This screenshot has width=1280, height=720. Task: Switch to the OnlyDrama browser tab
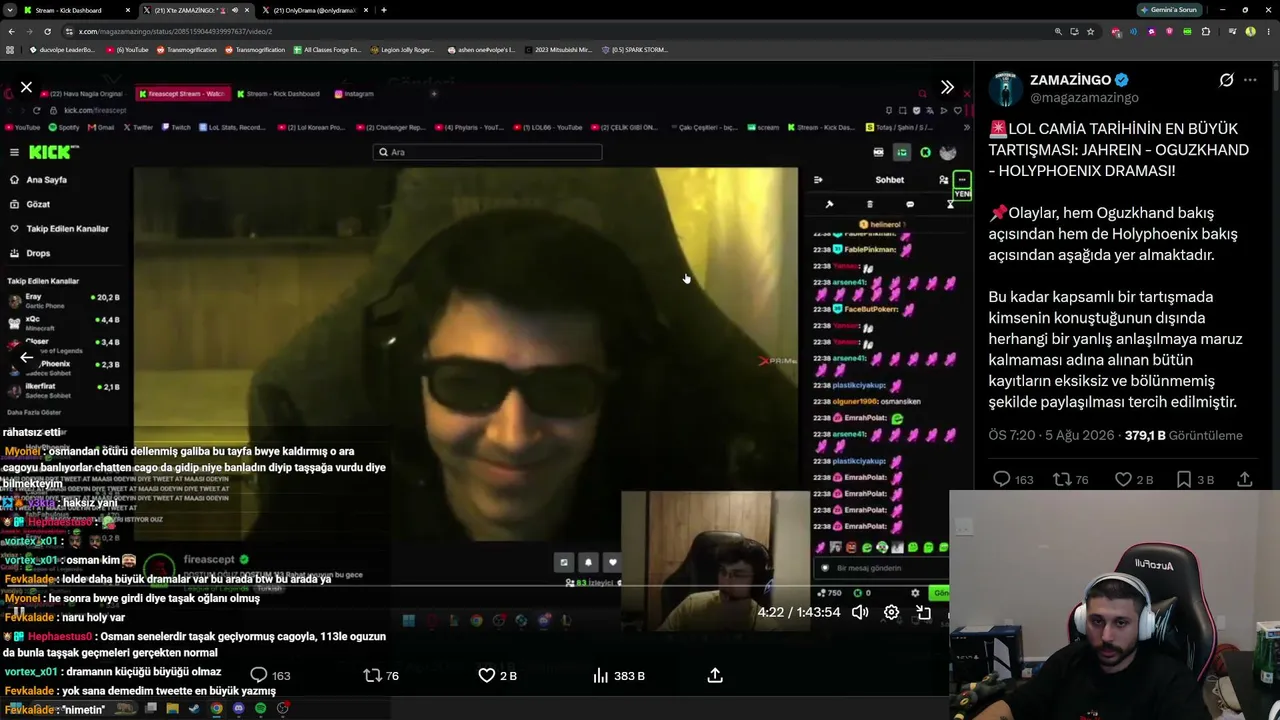click(315, 10)
